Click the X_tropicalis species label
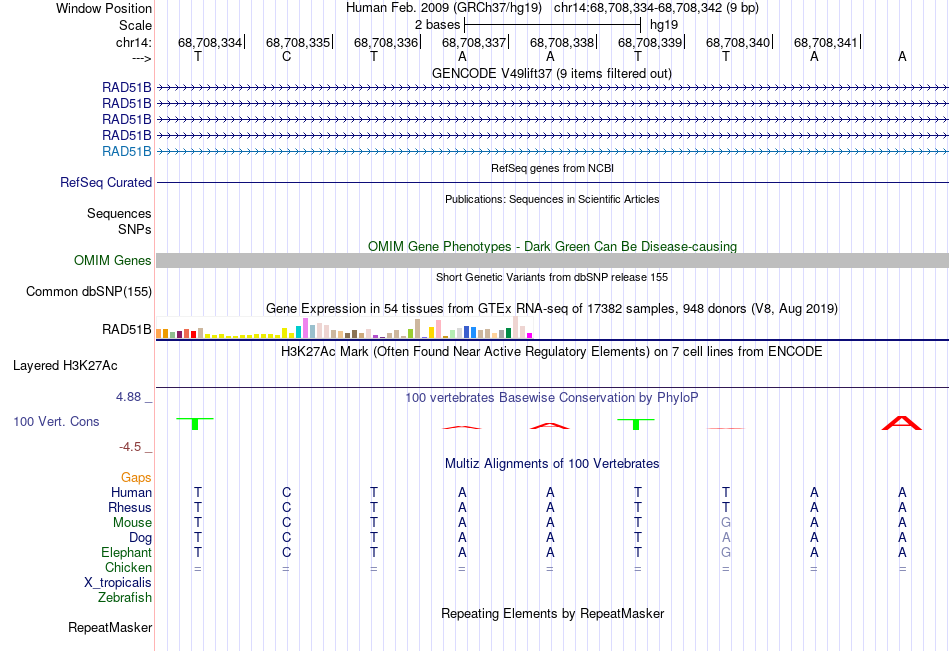Image resolution: width=950 pixels, height=651 pixels. [x=118, y=583]
